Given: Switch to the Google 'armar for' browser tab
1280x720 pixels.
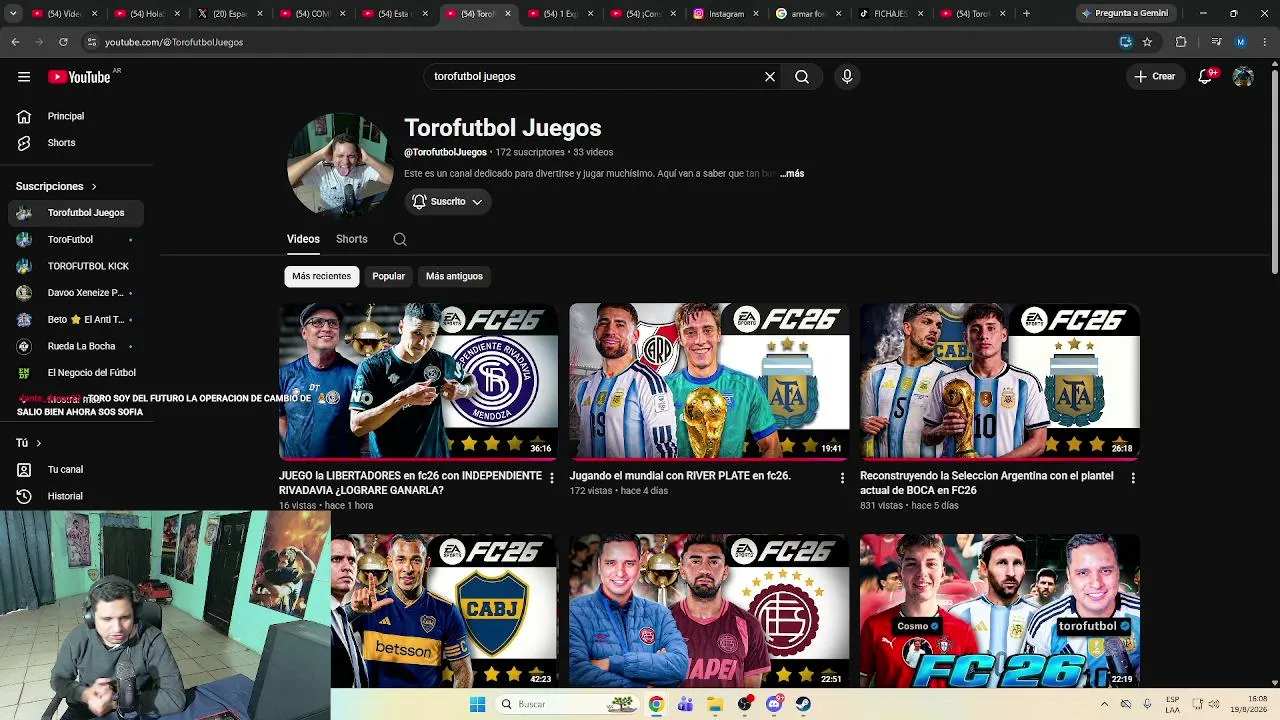Looking at the screenshot, I should [x=808, y=14].
